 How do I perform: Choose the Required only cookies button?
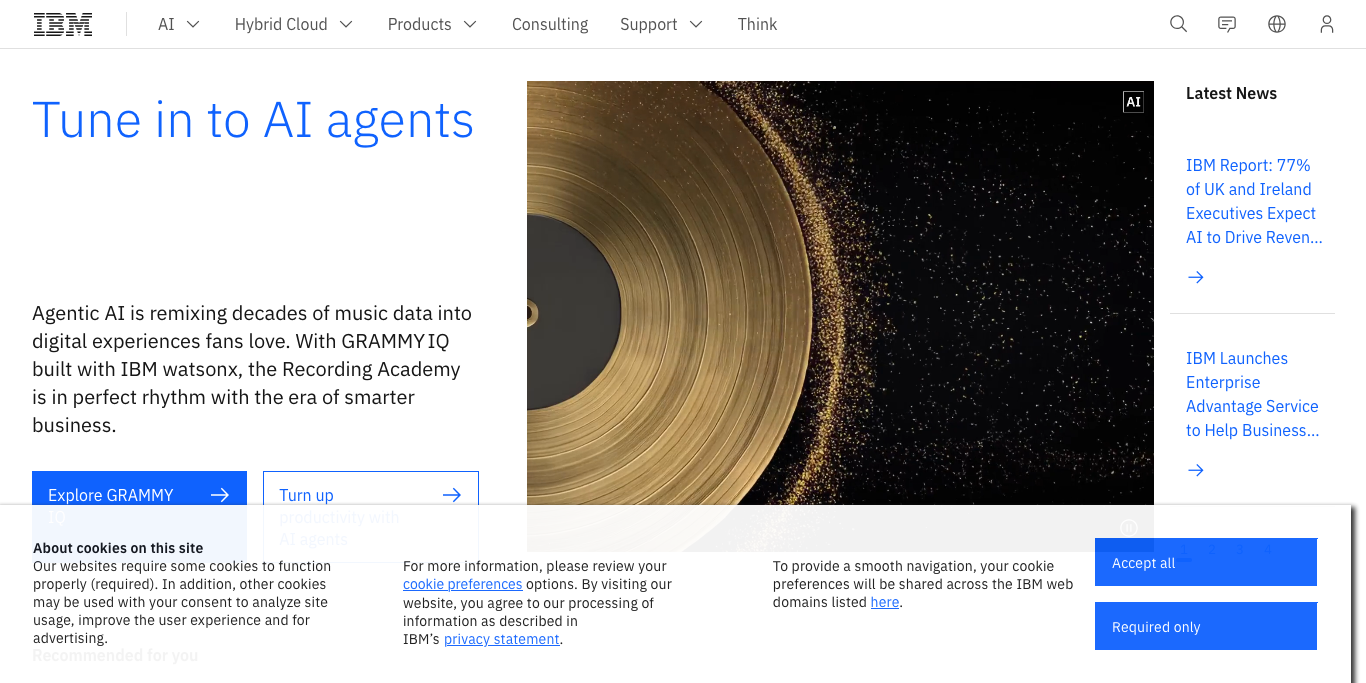1205,627
